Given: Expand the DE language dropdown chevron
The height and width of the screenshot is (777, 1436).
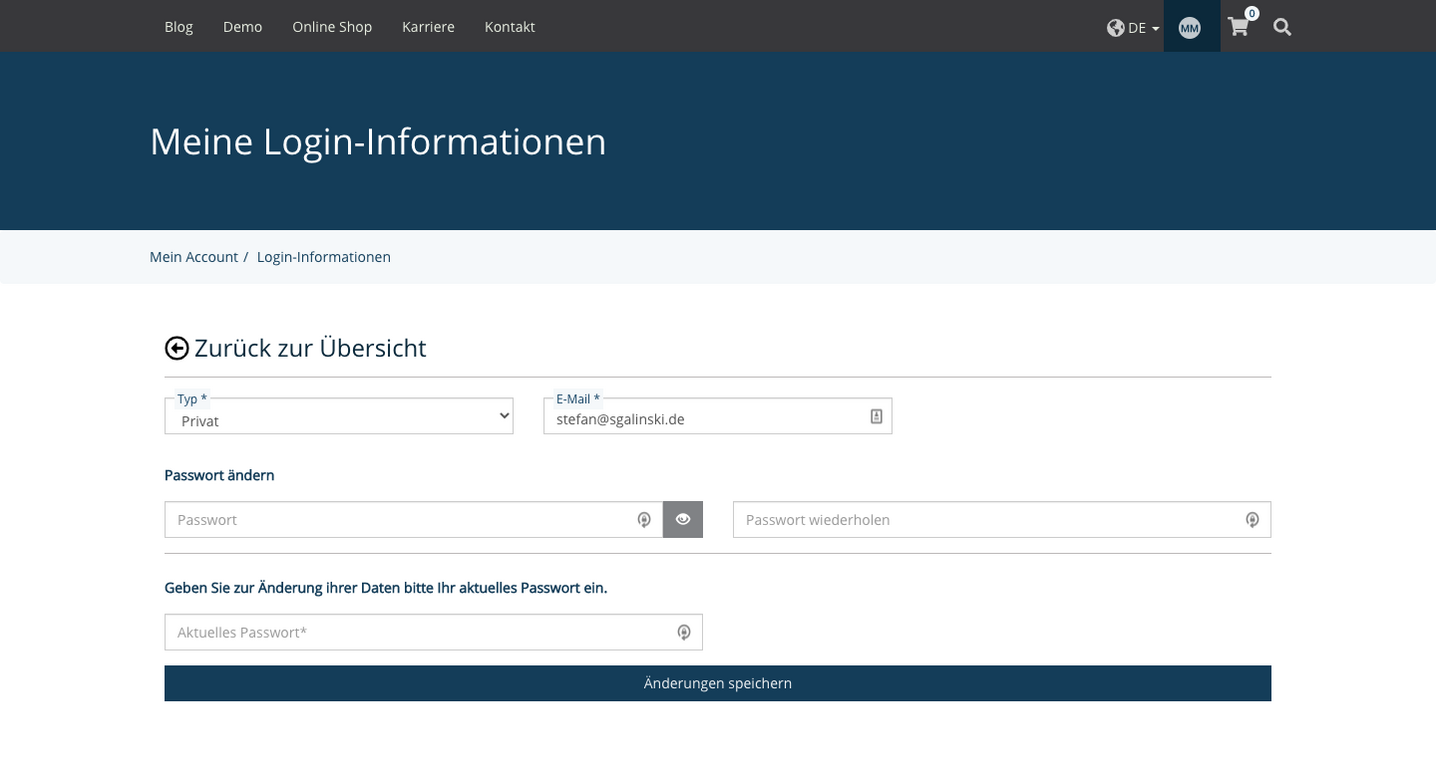Looking at the screenshot, I should point(1156,27).
